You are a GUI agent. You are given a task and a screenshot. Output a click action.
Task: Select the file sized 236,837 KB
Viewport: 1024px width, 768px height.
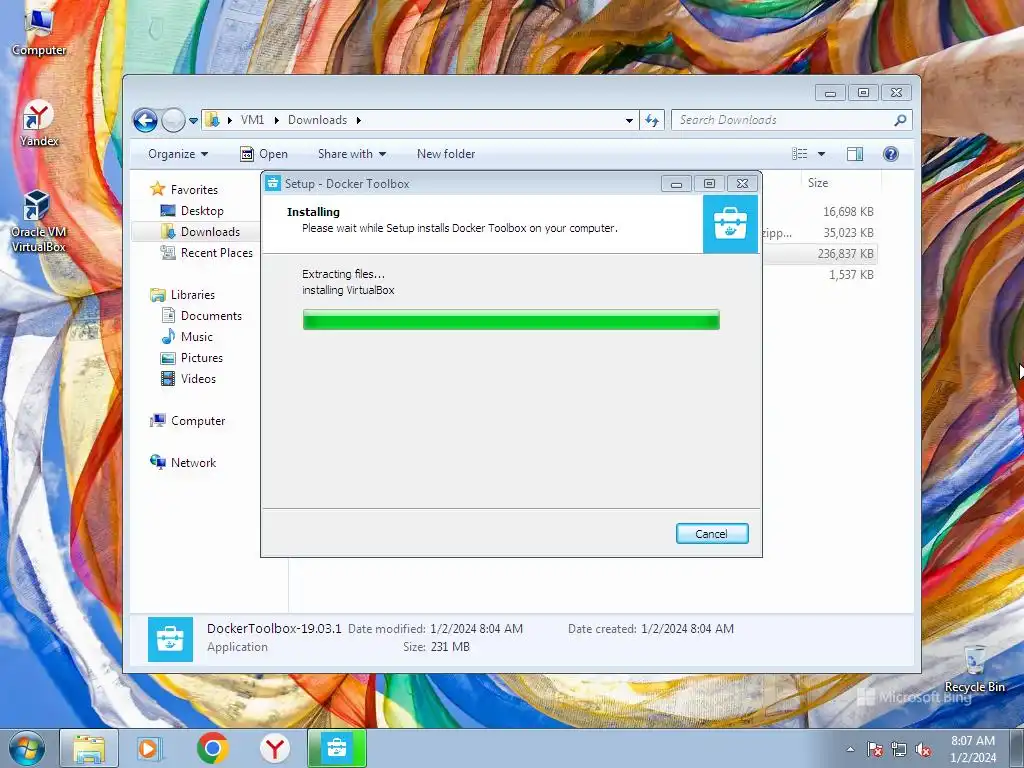click(x=845, y=253)
